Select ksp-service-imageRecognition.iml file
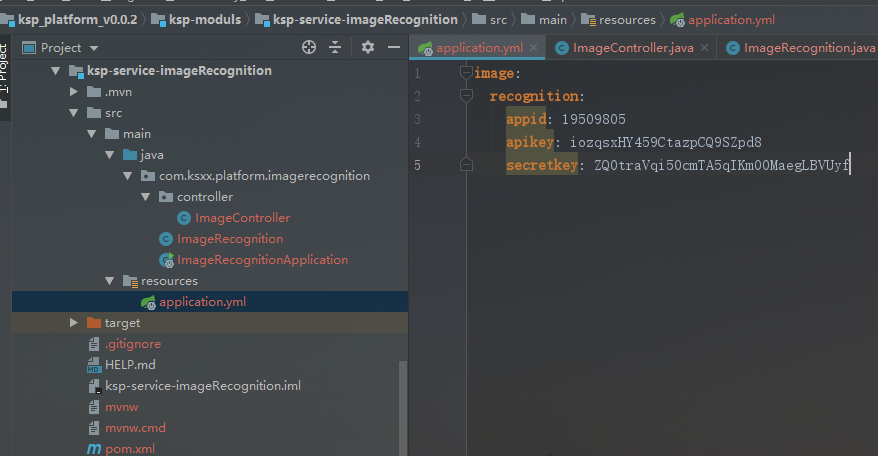Image resolution: width=878 pixels, height=456 pixels. 203,386
